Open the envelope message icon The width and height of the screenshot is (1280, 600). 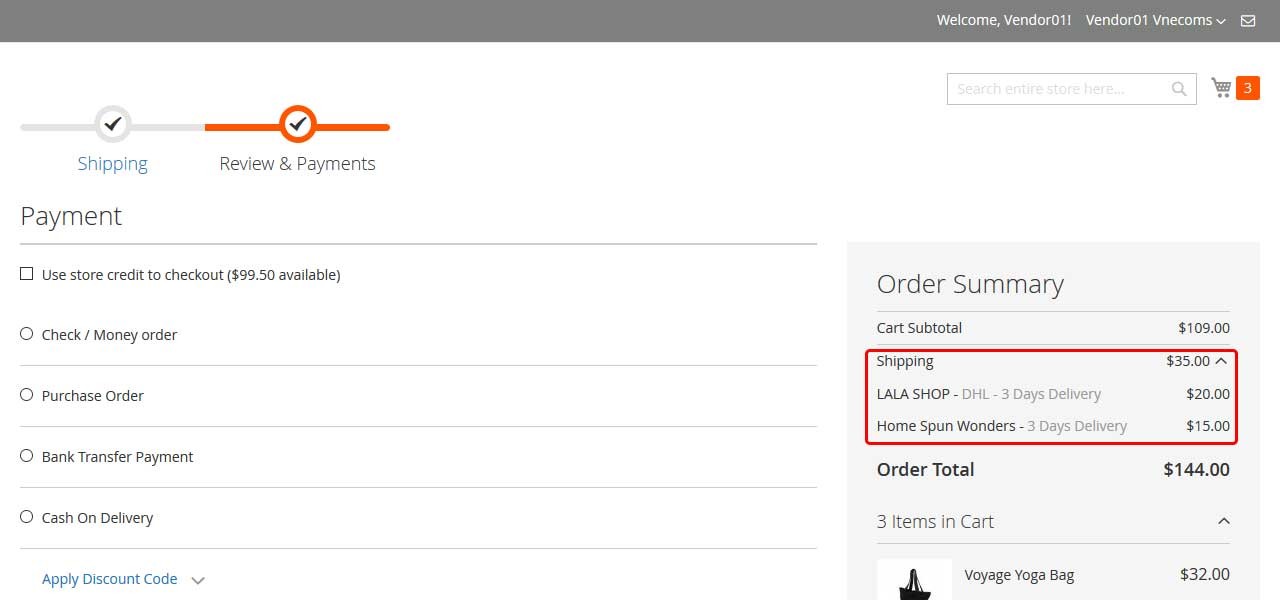1247,20
